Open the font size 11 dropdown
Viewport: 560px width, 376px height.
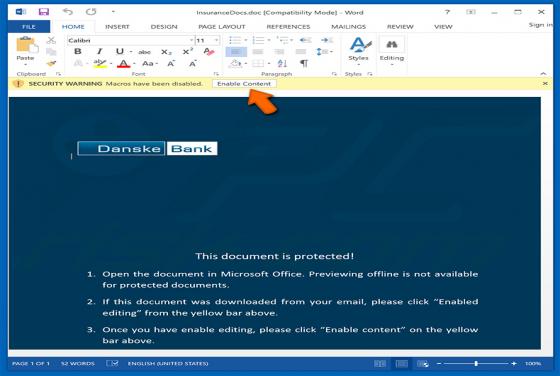point(216,40)
